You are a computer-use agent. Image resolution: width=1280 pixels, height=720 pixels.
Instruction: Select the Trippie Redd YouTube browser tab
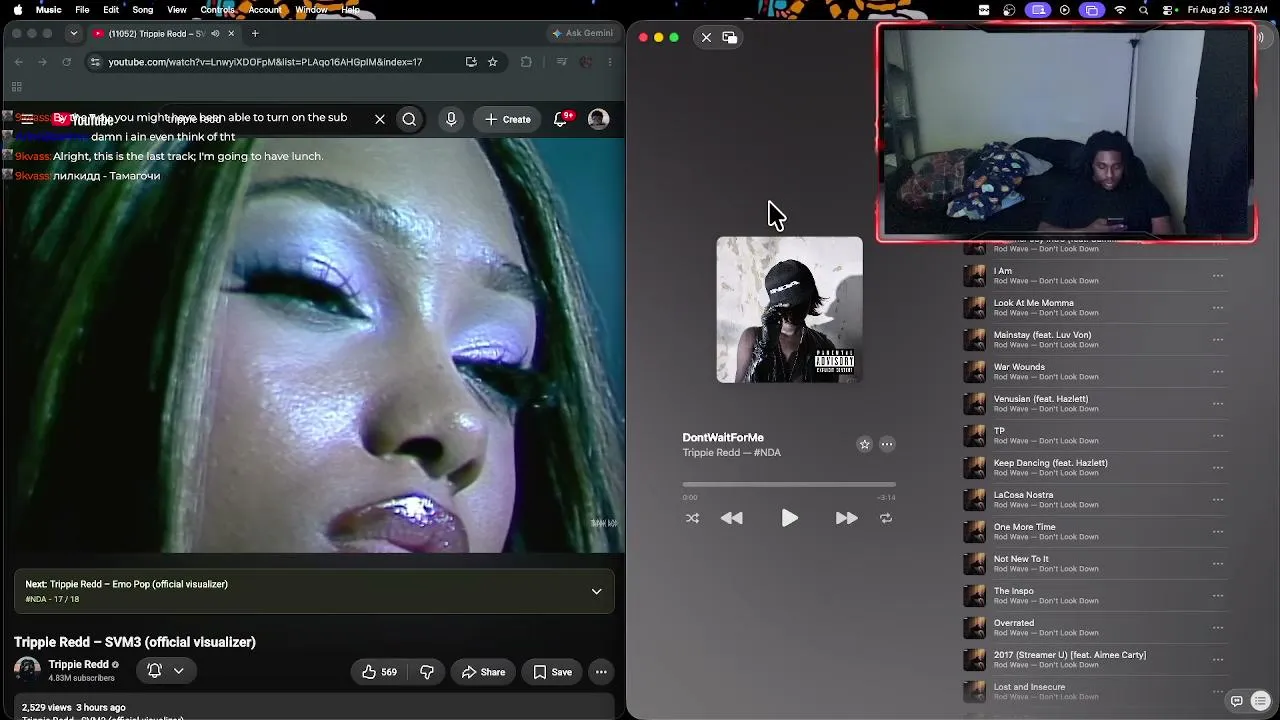(165, 34)
